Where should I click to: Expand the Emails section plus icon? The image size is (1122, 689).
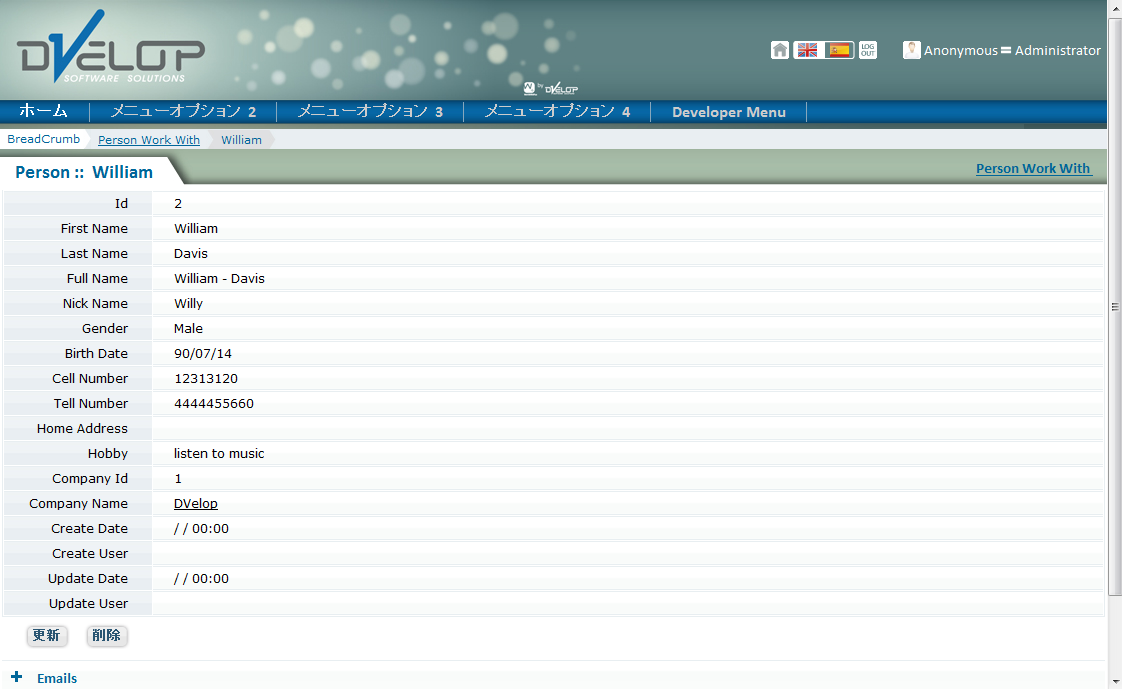pyautogui.click(x=17, y=677)
